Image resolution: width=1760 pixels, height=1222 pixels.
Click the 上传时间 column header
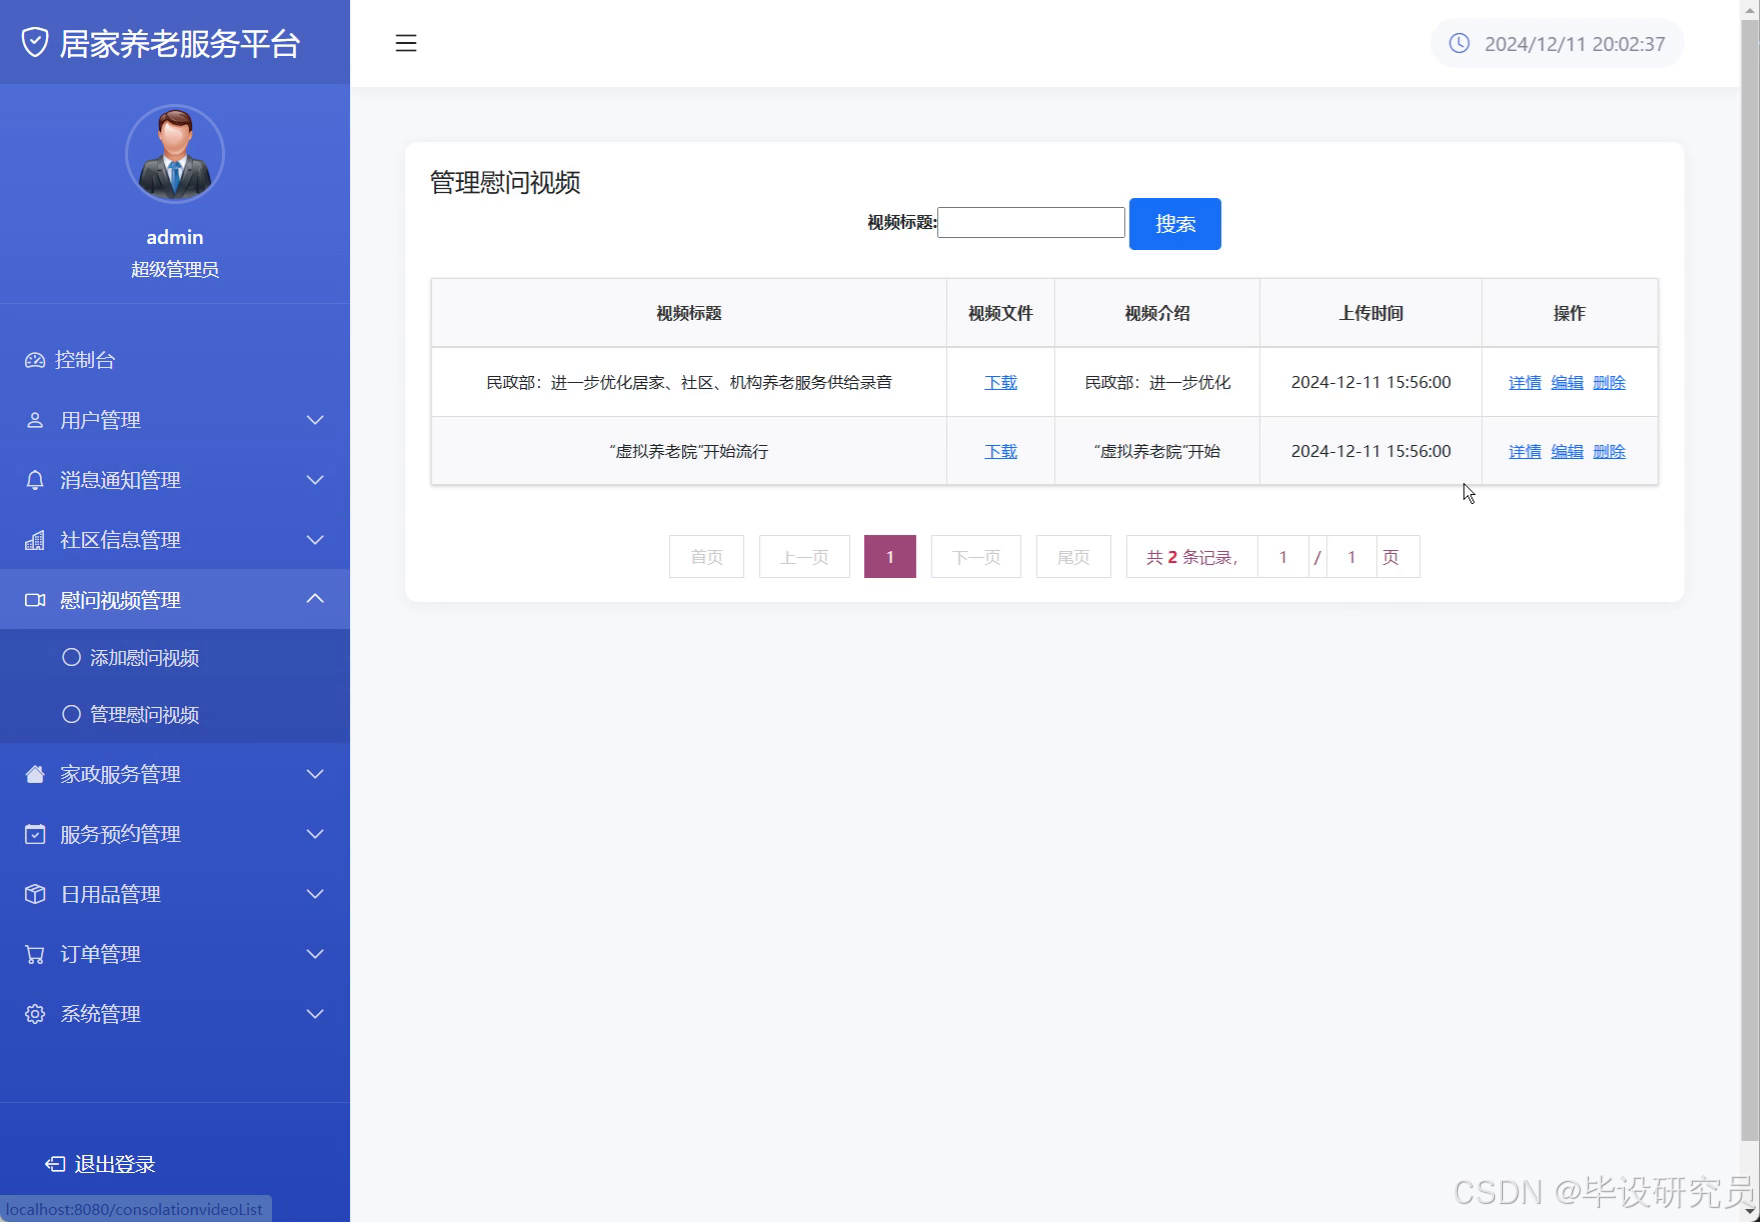[1371, 313]
